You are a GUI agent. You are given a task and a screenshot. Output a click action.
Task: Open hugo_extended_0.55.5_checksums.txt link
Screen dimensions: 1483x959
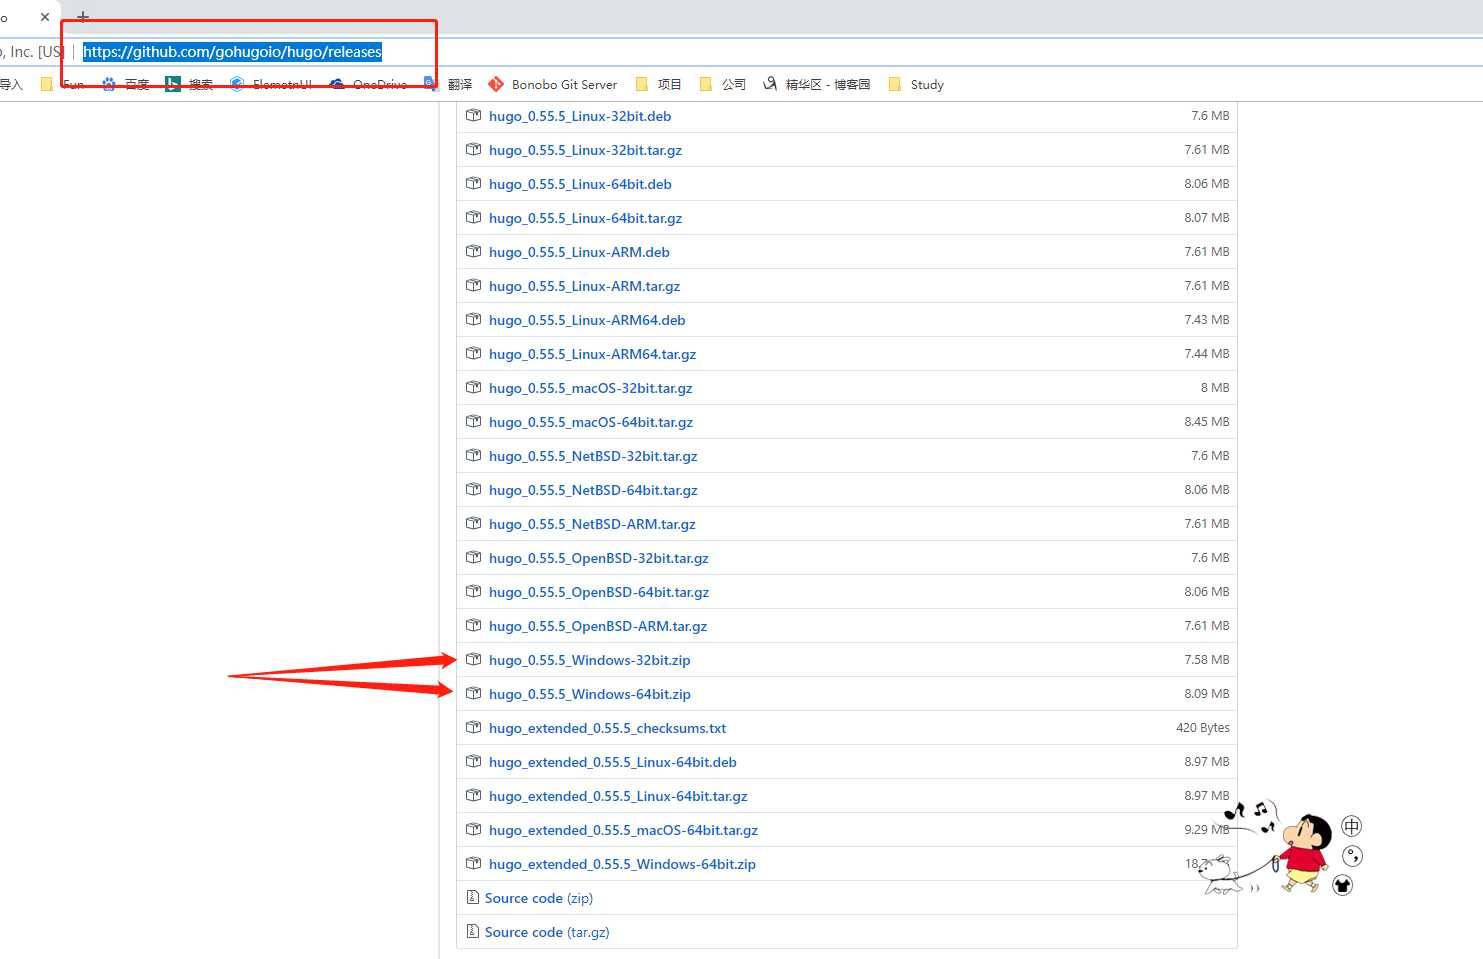click(607, 728)
